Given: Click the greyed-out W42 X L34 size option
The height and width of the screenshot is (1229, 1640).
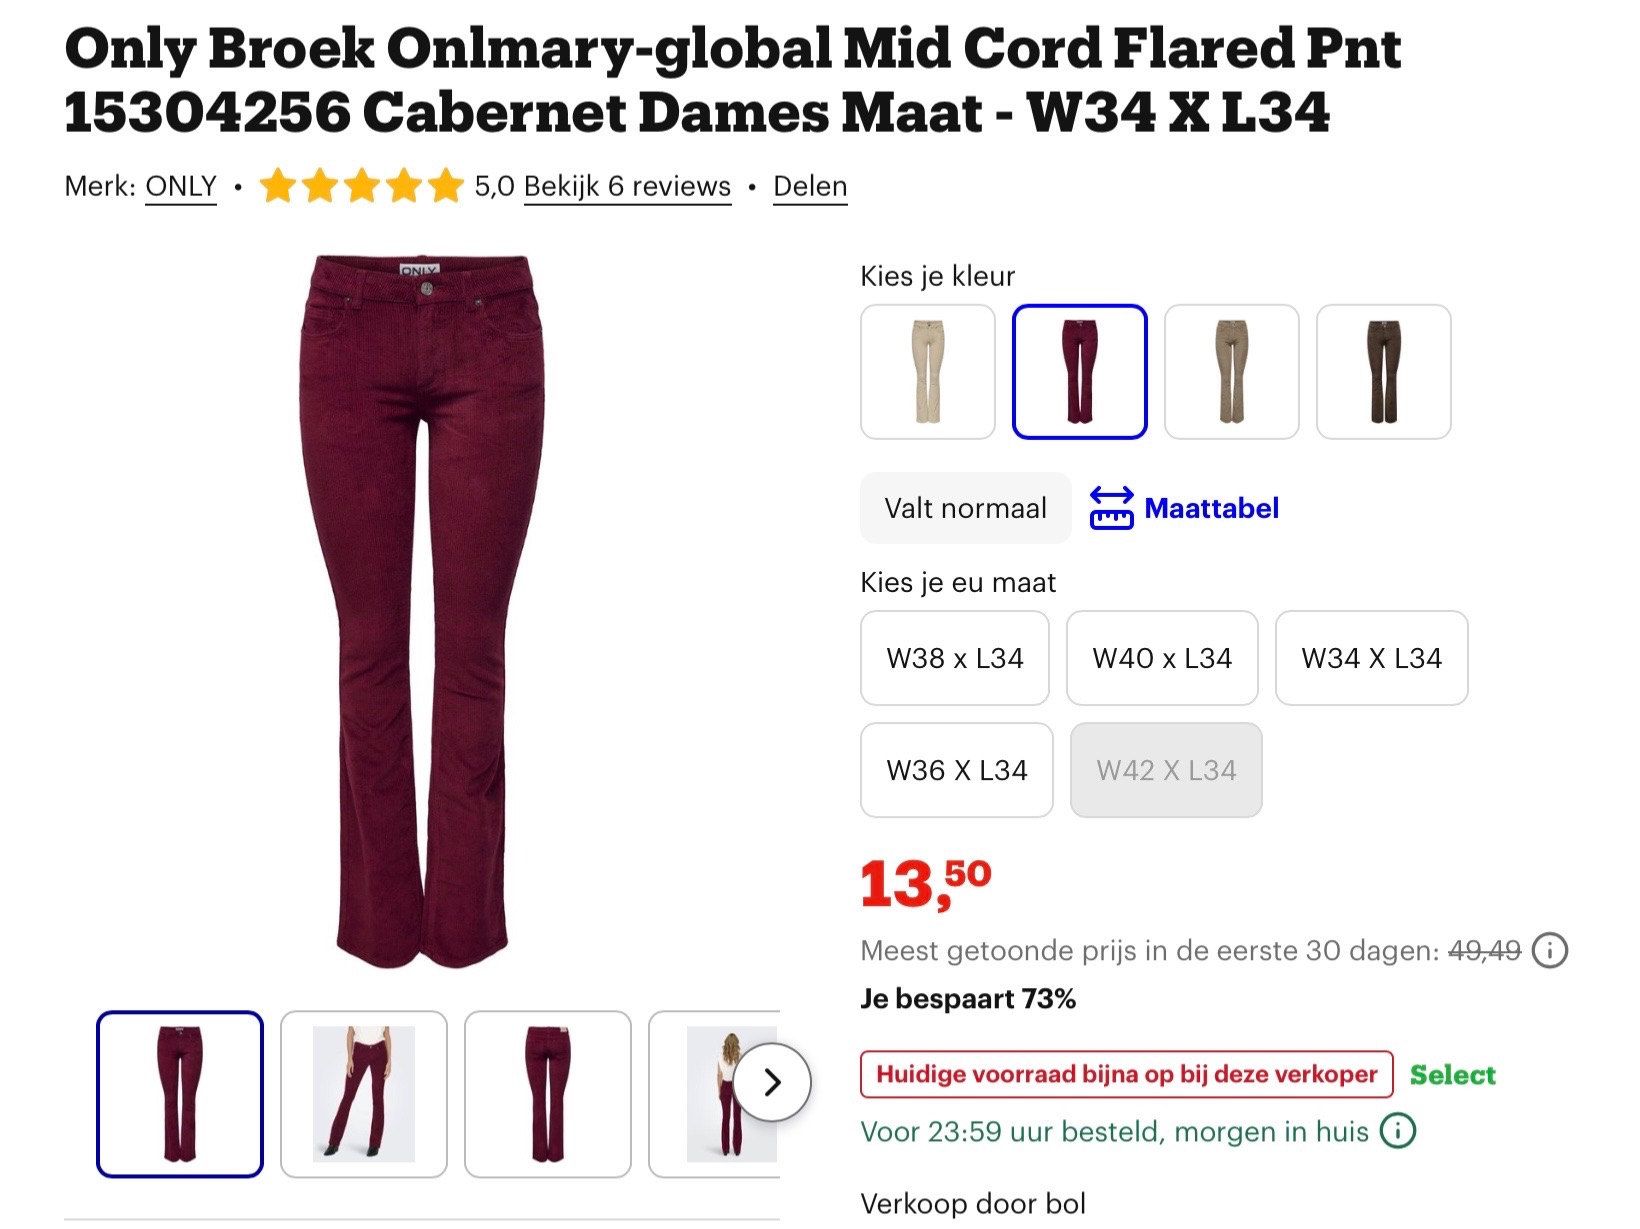Looking at the screenshot, I should (1166, 770).
